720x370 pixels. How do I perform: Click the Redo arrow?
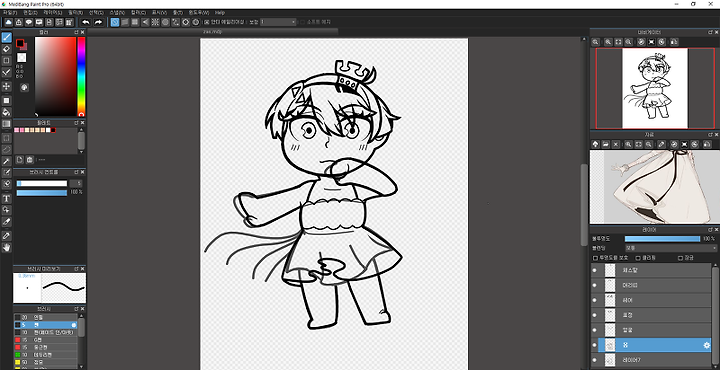click(x=98, y=22)
